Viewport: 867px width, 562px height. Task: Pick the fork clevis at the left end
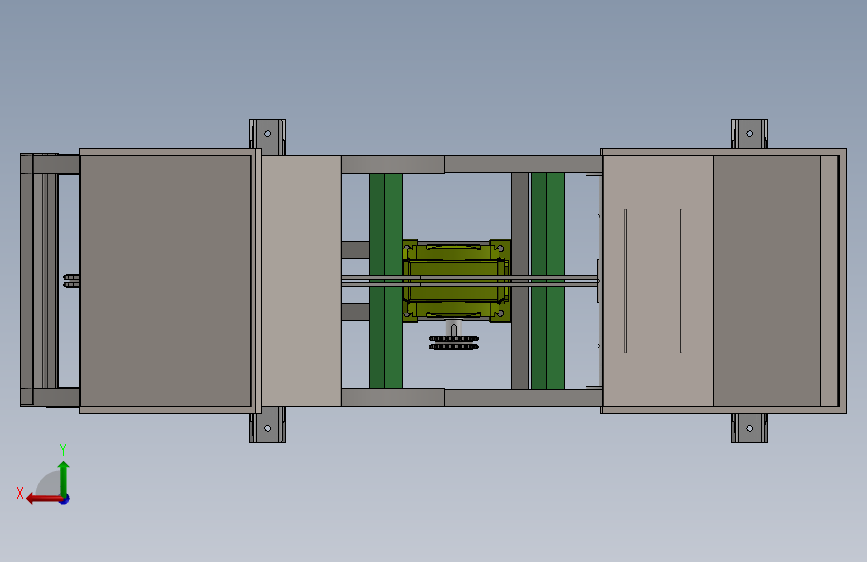click(x=71, y=281)
